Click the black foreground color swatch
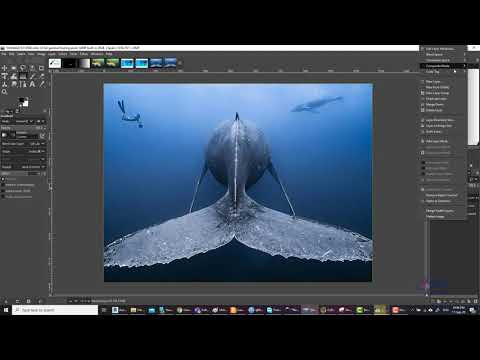The image size is (480, 360). click(22, 100)
